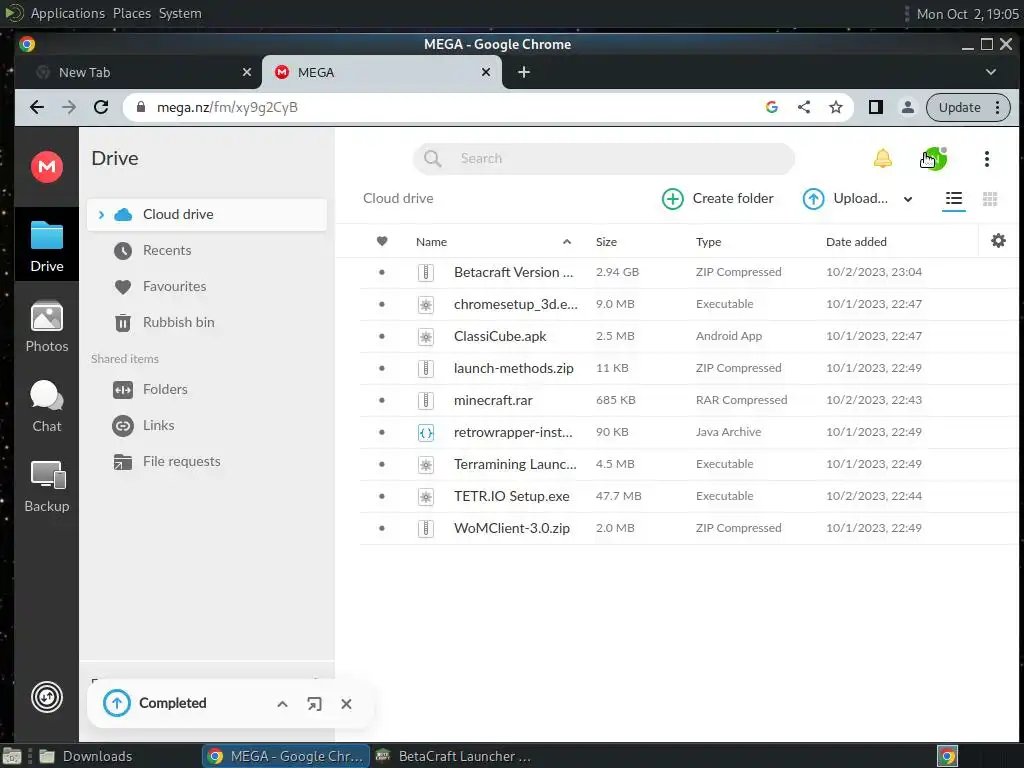The image size is (1024, 768).
Task: Open the Applications menu
Action: (67, 14)
